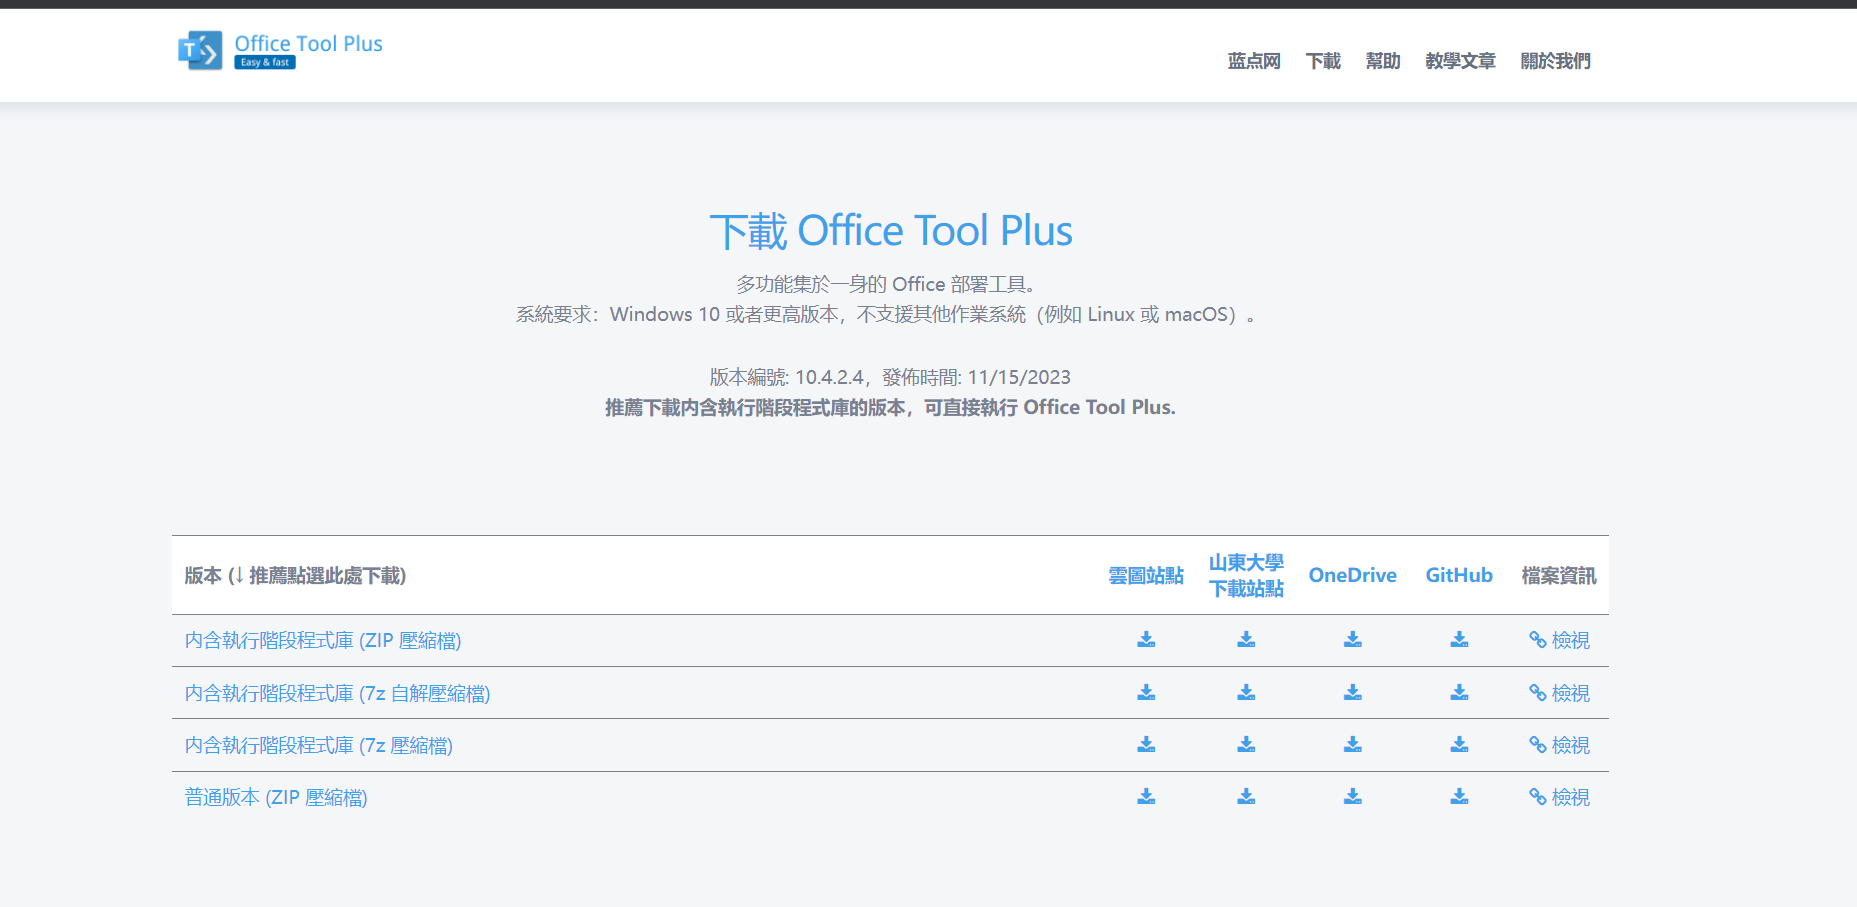Download 7z 壓縮檔 runtime version from 雲圖站點
Screen dimensions: 1857x907
[1146, 745]
